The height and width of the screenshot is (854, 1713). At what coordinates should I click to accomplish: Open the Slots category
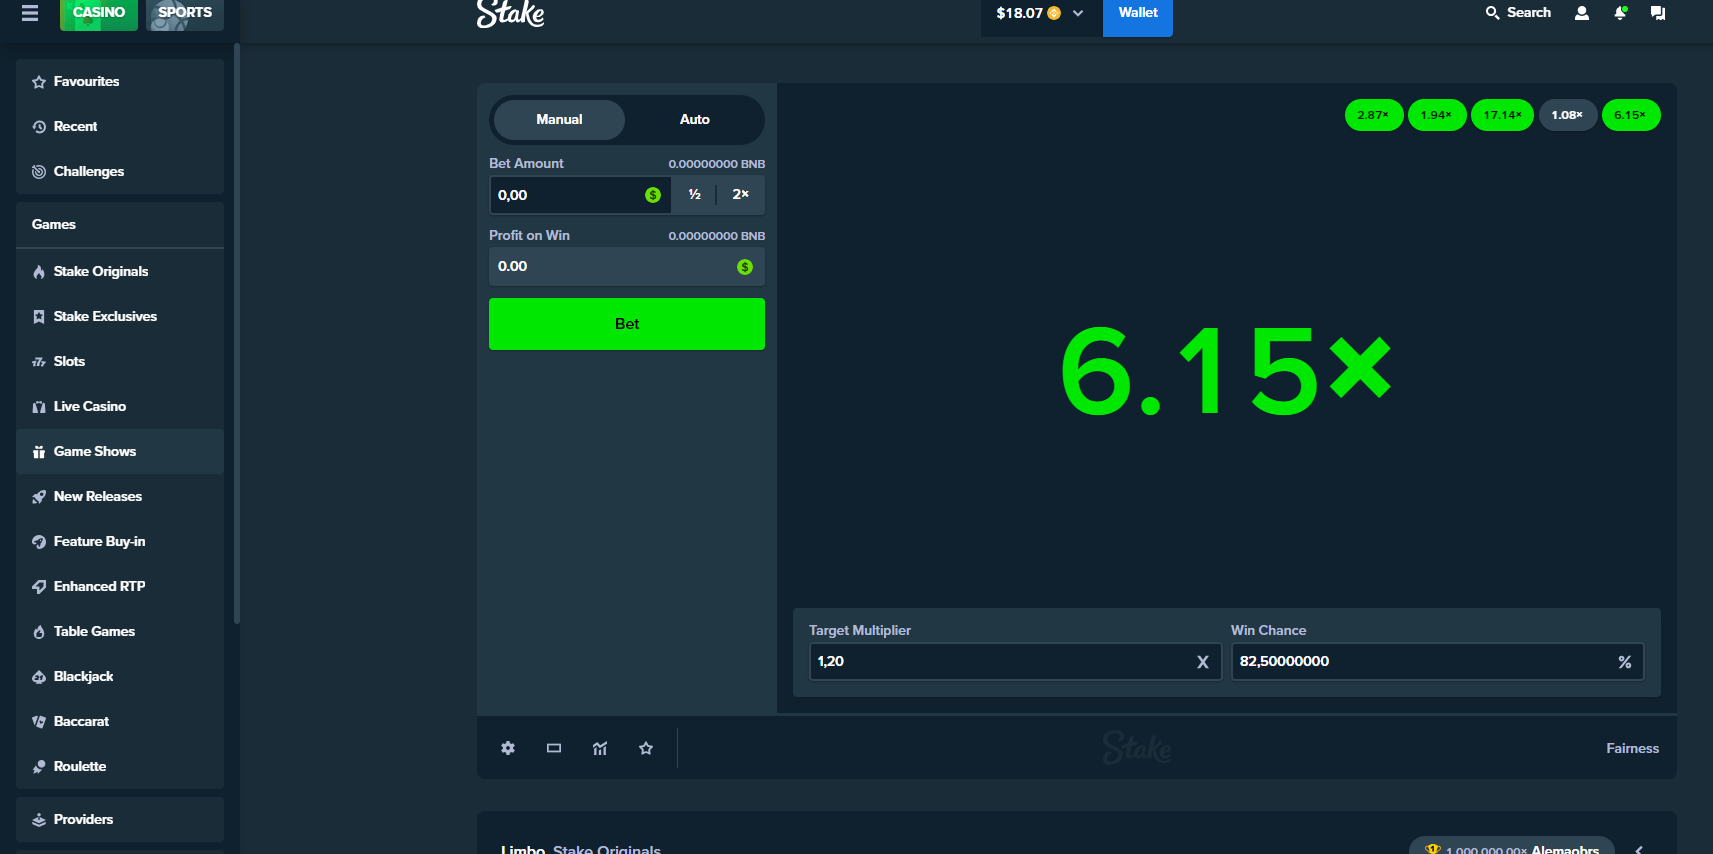120,362
